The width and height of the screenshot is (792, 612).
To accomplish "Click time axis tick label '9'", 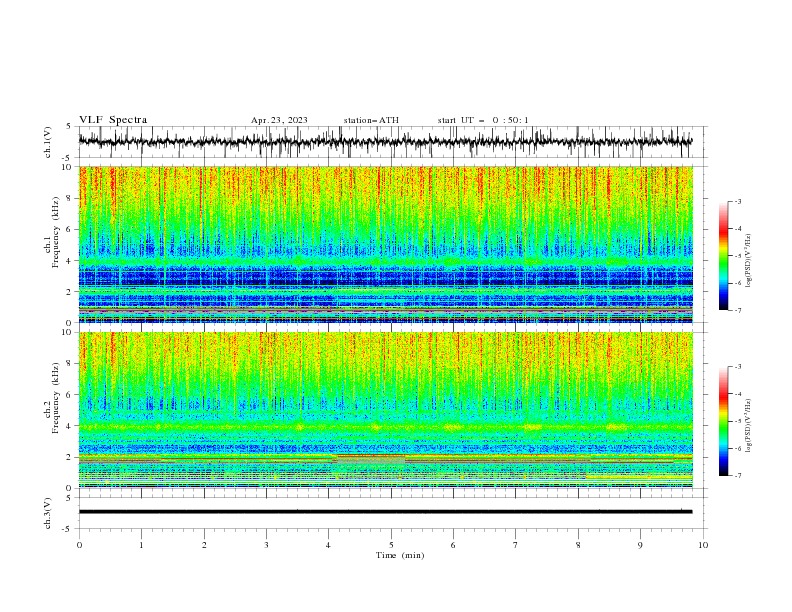I will pyautogui.click(x=640, y=545).
